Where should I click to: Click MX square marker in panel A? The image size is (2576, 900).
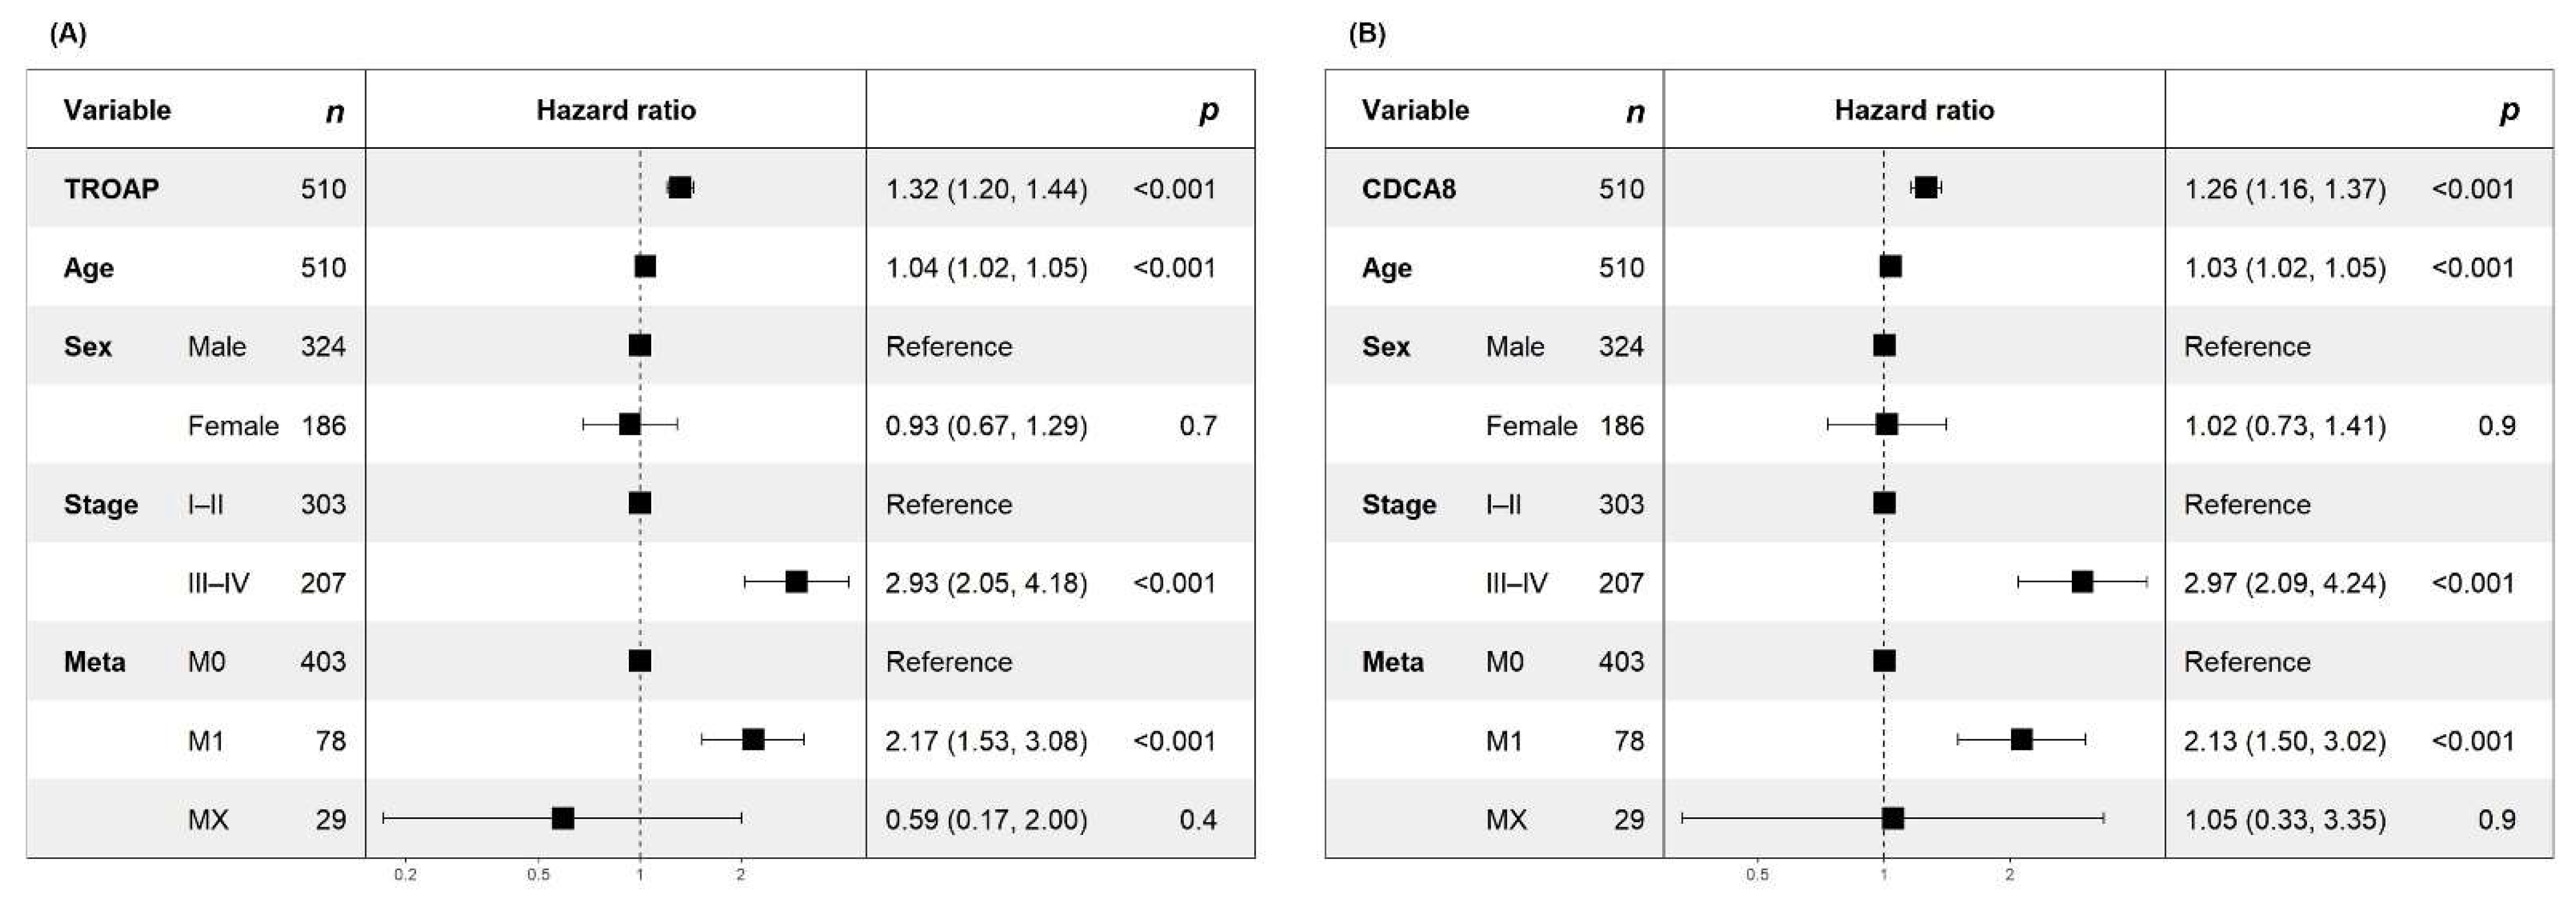point(563,819)
